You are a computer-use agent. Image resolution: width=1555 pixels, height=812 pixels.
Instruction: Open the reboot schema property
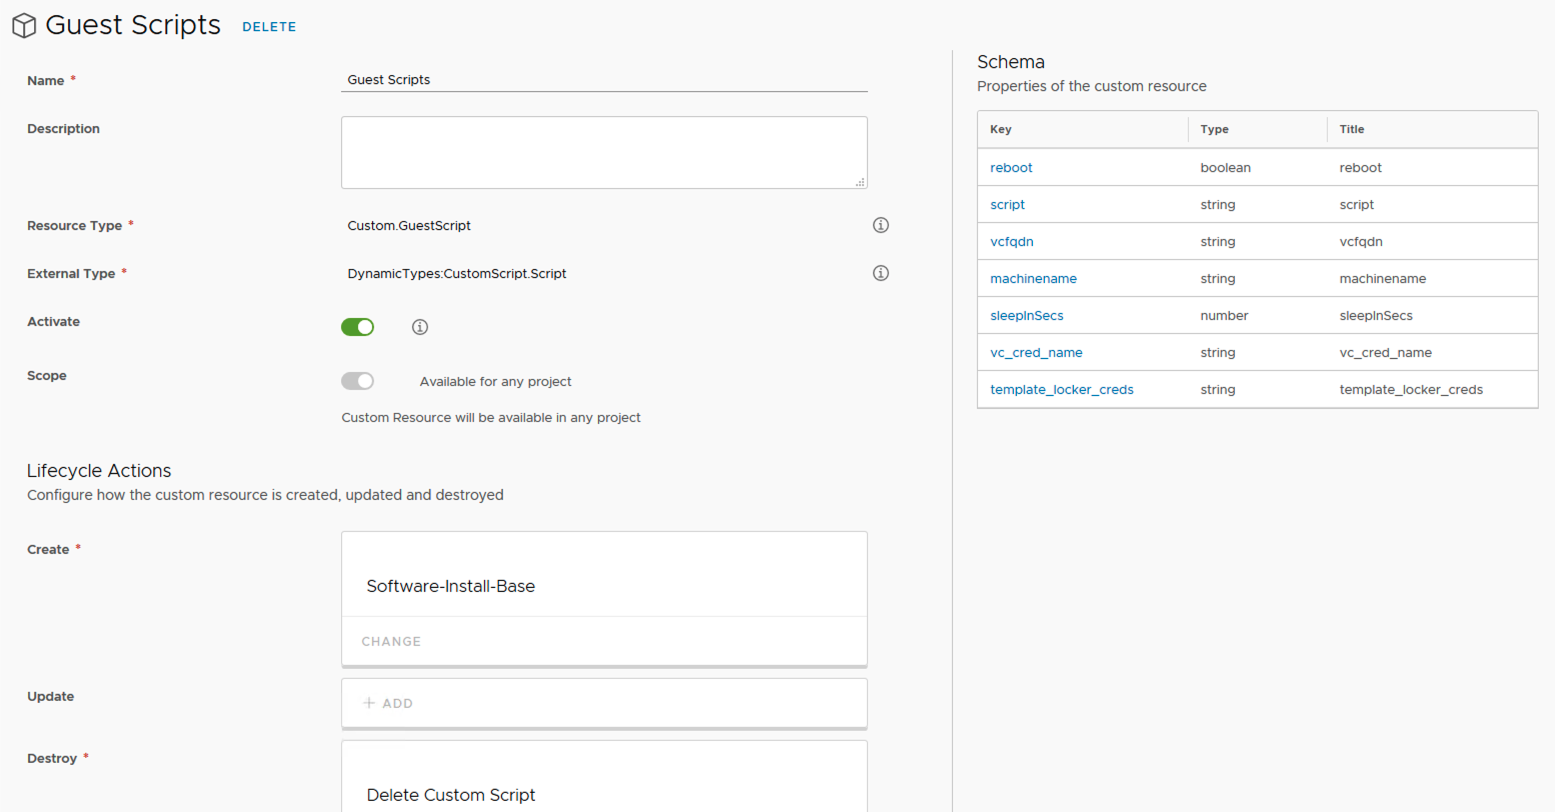click(x=1011, y=168)
